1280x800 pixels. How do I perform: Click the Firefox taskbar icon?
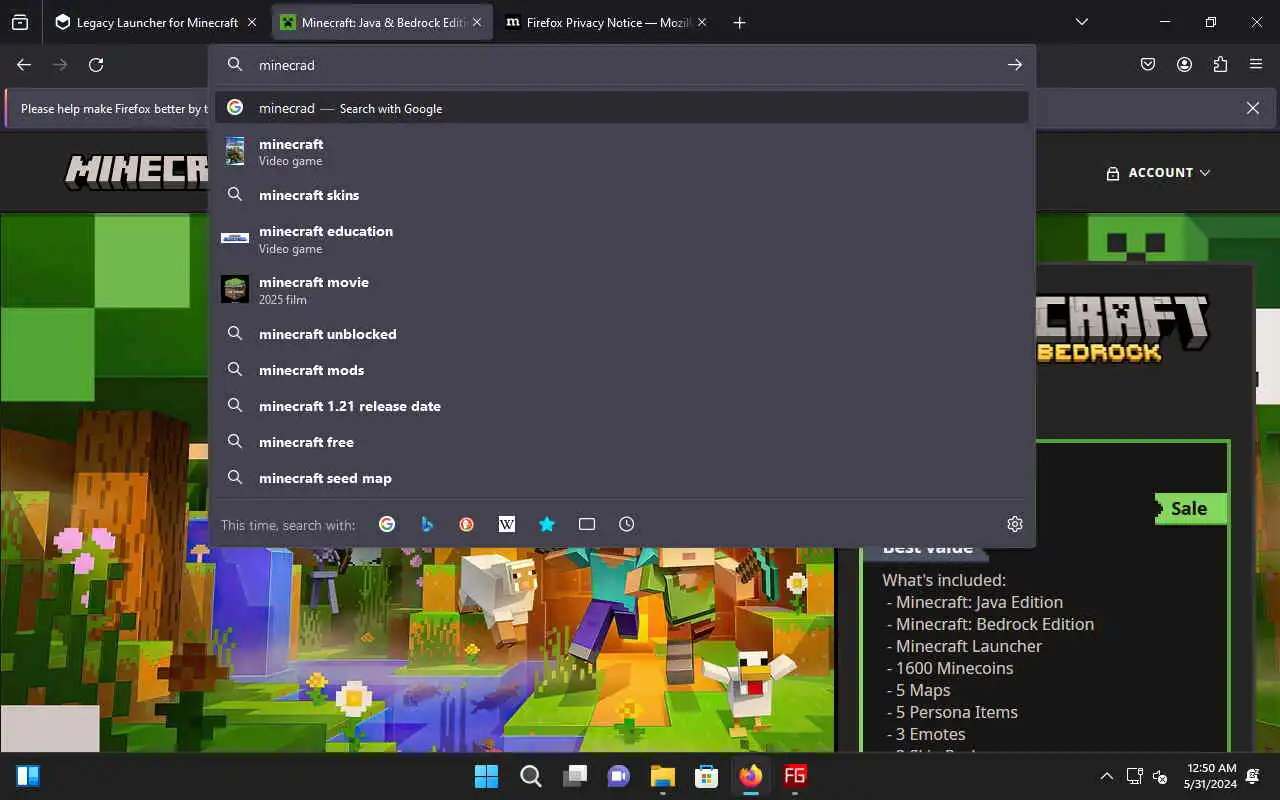[750, 776]
